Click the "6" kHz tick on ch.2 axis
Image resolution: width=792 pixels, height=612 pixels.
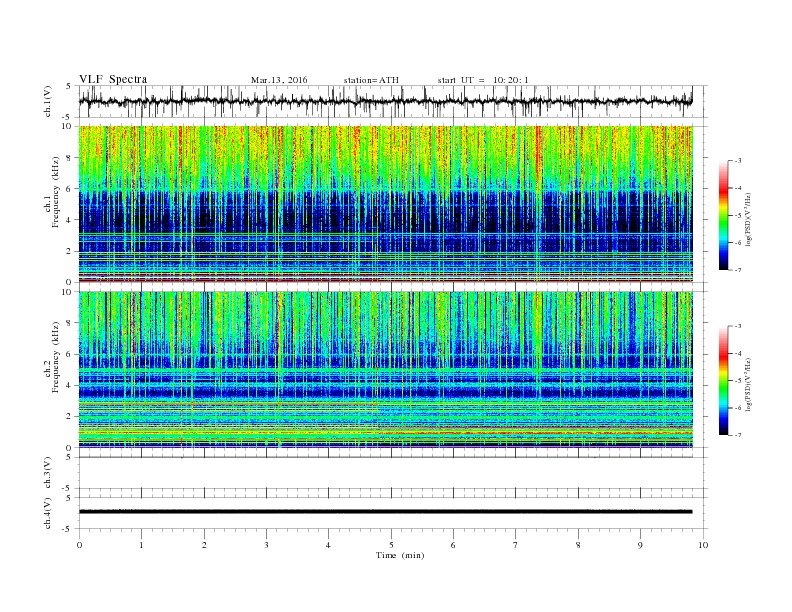coord(70,354)
